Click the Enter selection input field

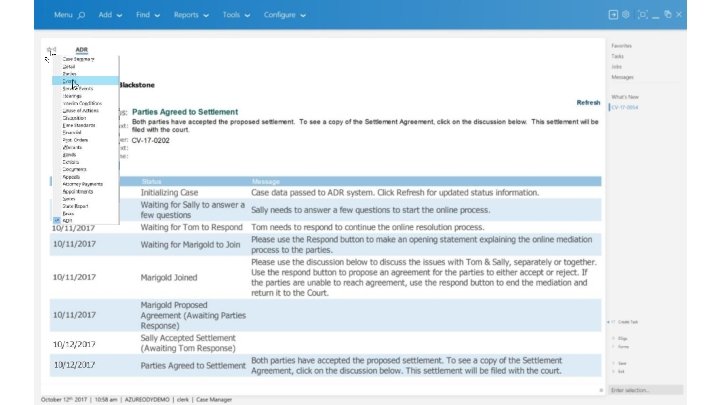tap(645, 390)
